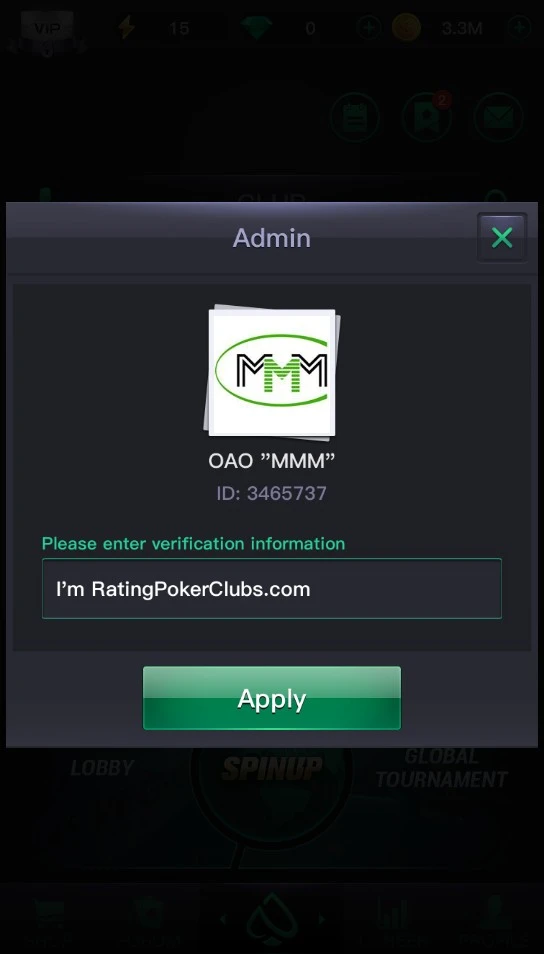Open the SpinUp game mode

pos(271,768)
